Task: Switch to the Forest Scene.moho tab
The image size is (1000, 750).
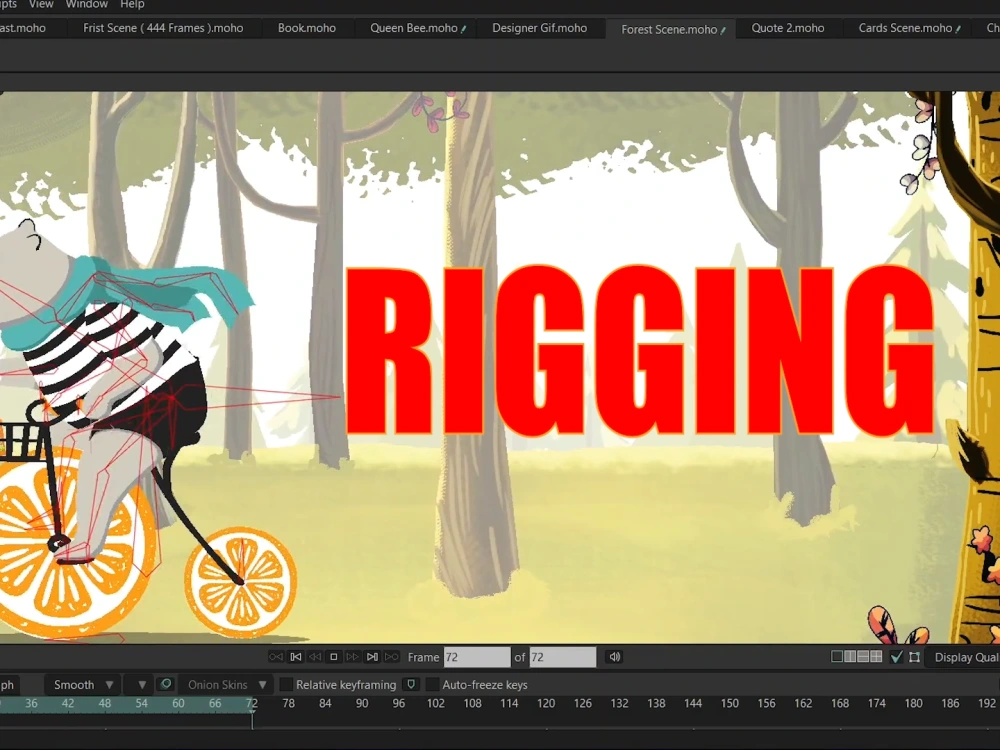Action: (x=669, y=28)
